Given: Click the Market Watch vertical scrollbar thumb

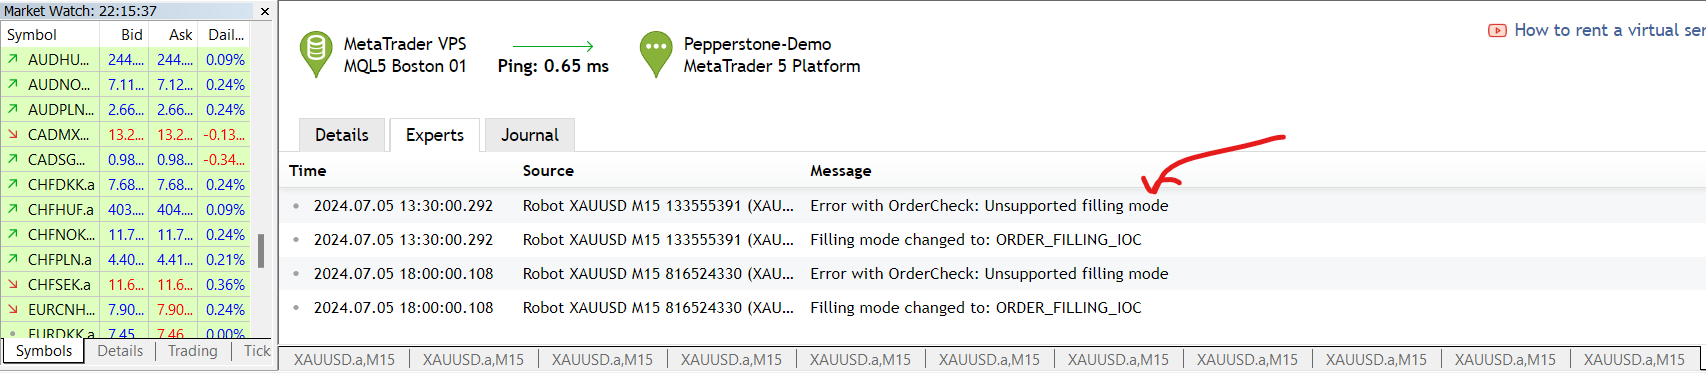Looking at the screenshot, I should point(261,251).
